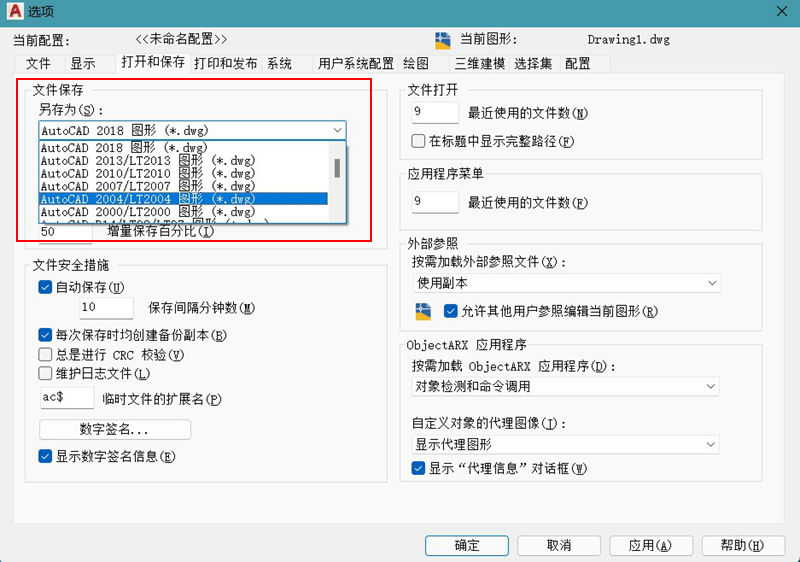Click the drawing icon beside 当前图形
This screenshot has width=800, height=562.
(x=442, y=40)
